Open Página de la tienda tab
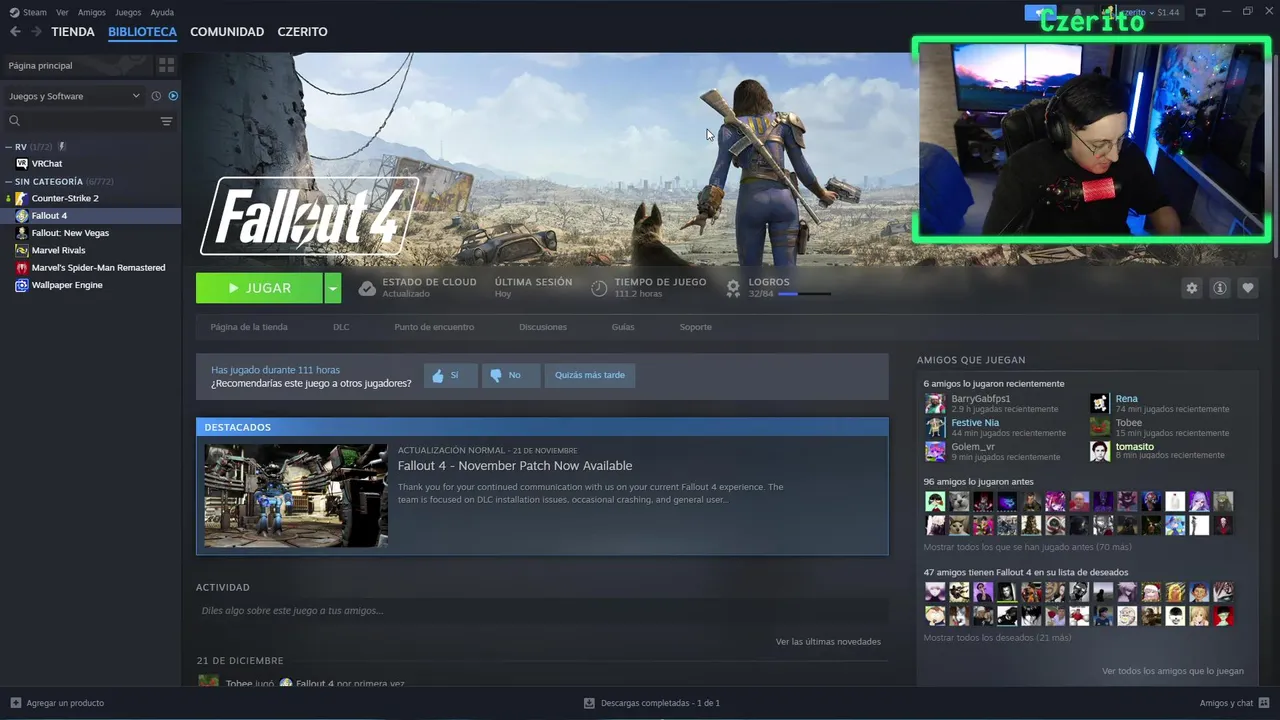1280x720 pixels. [249, 327]
